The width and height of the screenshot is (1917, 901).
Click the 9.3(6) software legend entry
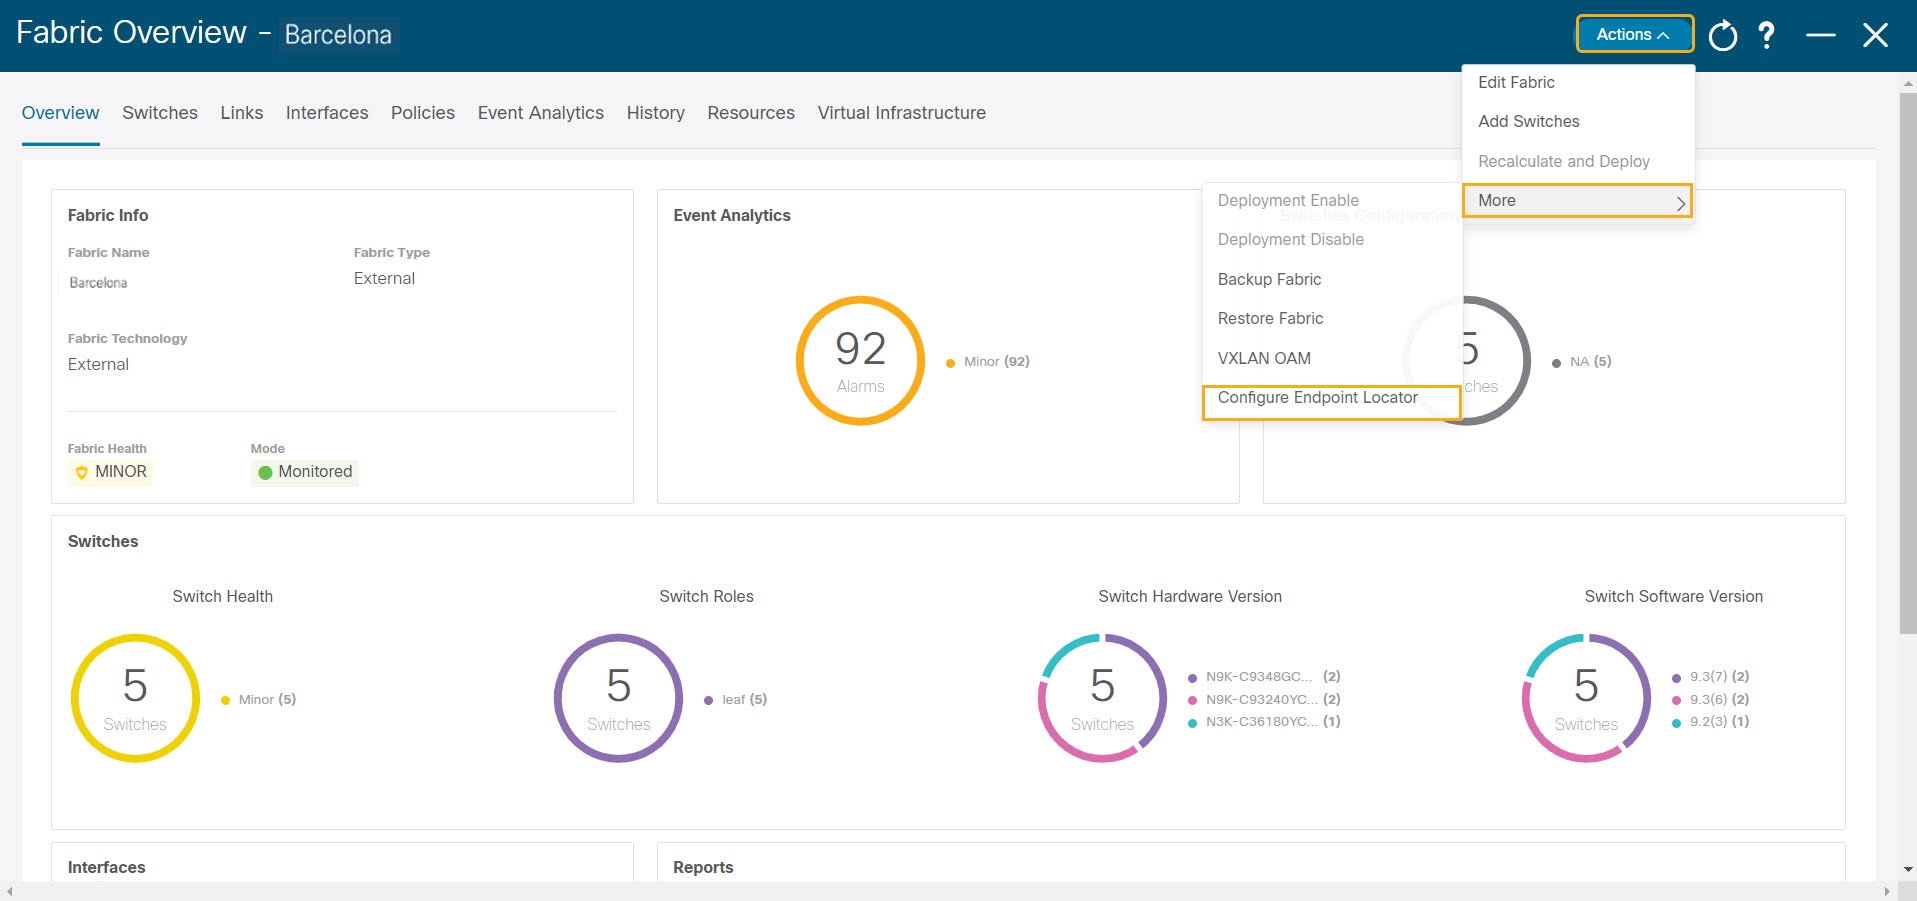tap(1711, 700)
